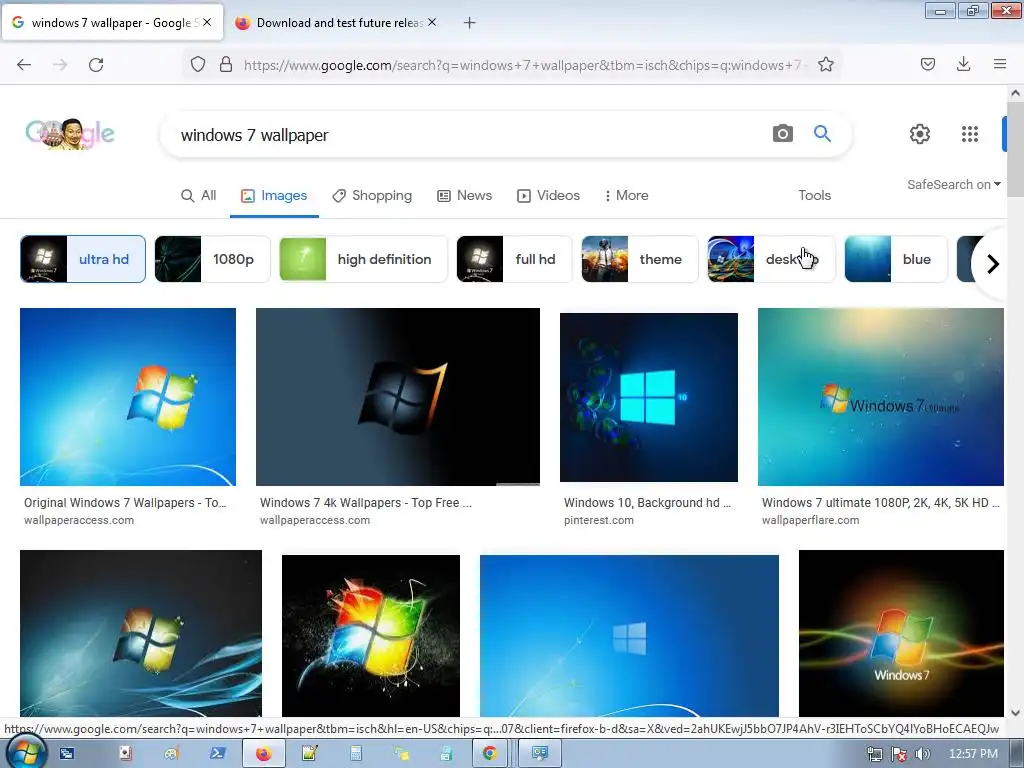Image resolution: width=1024 pixels, height=768 pixels.
Task: Open Firefox from the taskbar
Action: [263, 754]
